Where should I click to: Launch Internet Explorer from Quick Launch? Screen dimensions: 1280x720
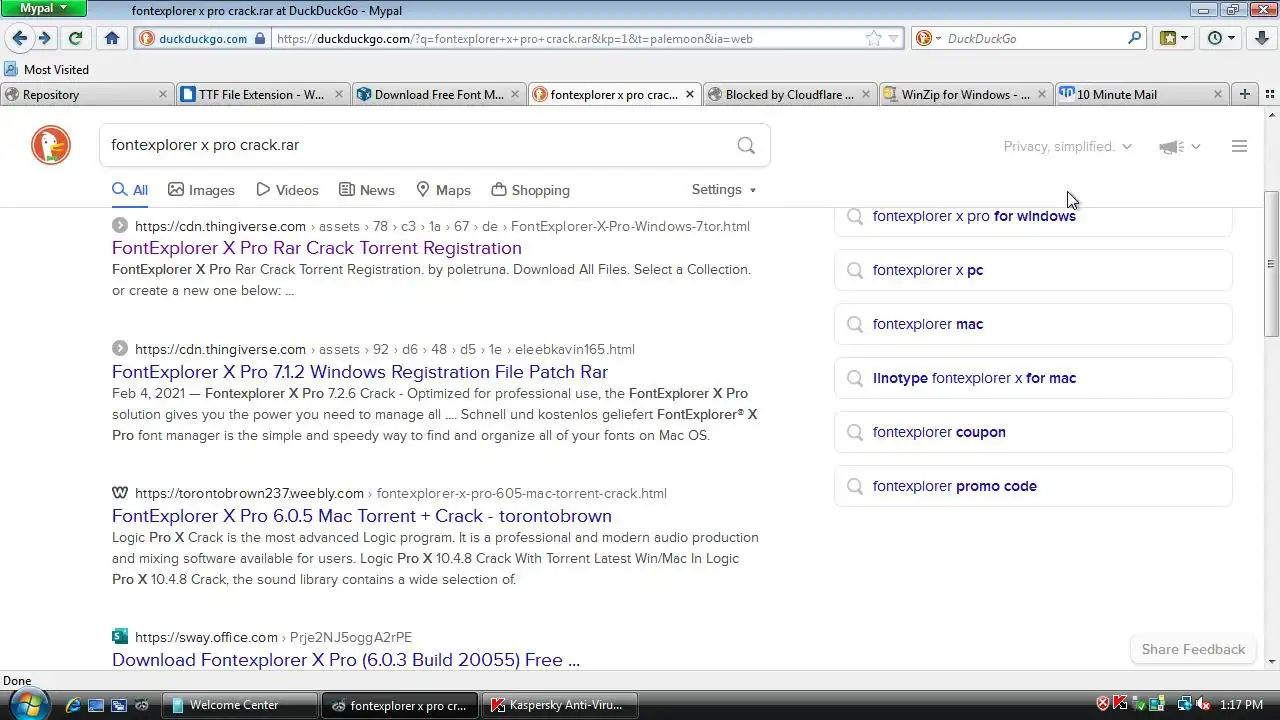point(72,705)
